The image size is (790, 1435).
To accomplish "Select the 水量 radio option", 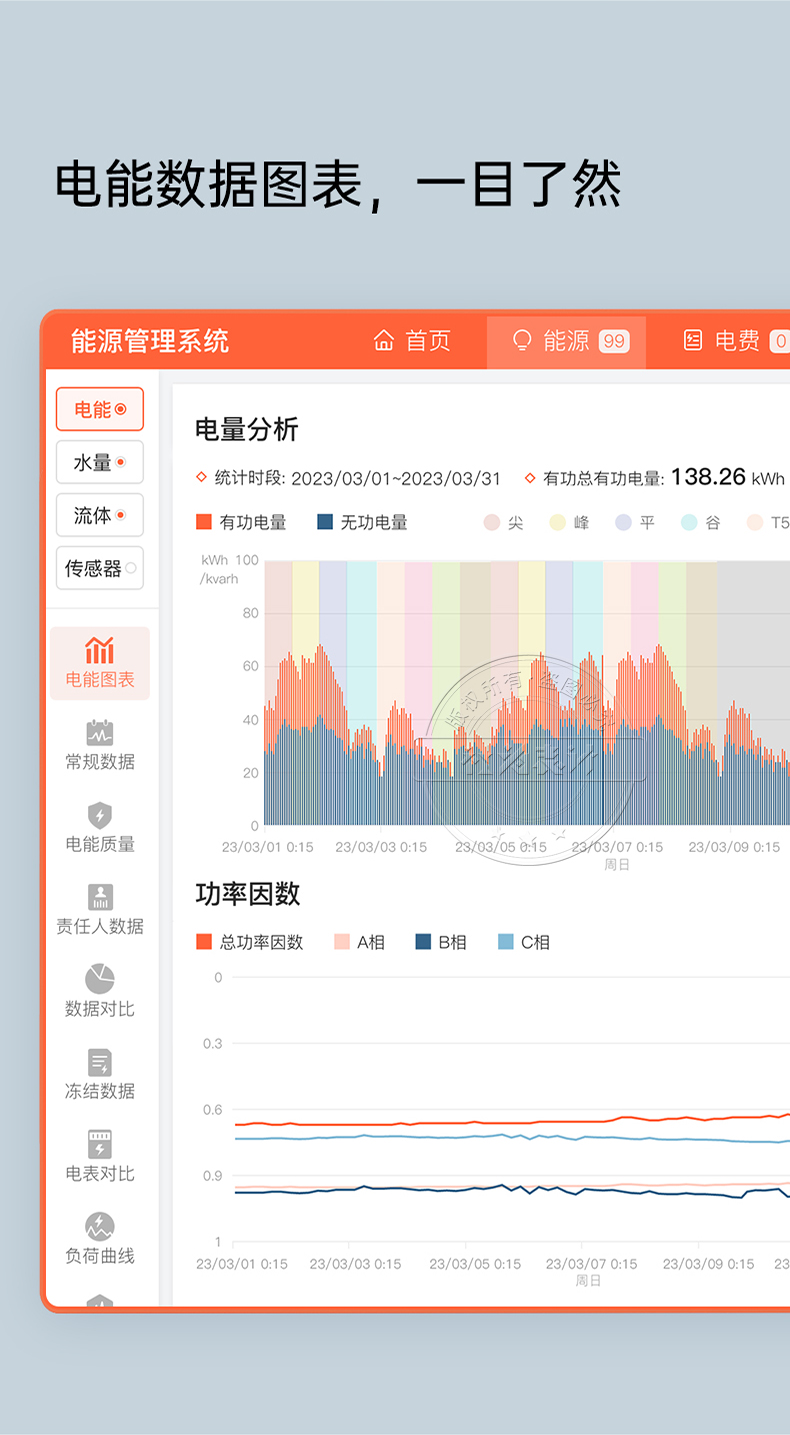I will [100, 463].
